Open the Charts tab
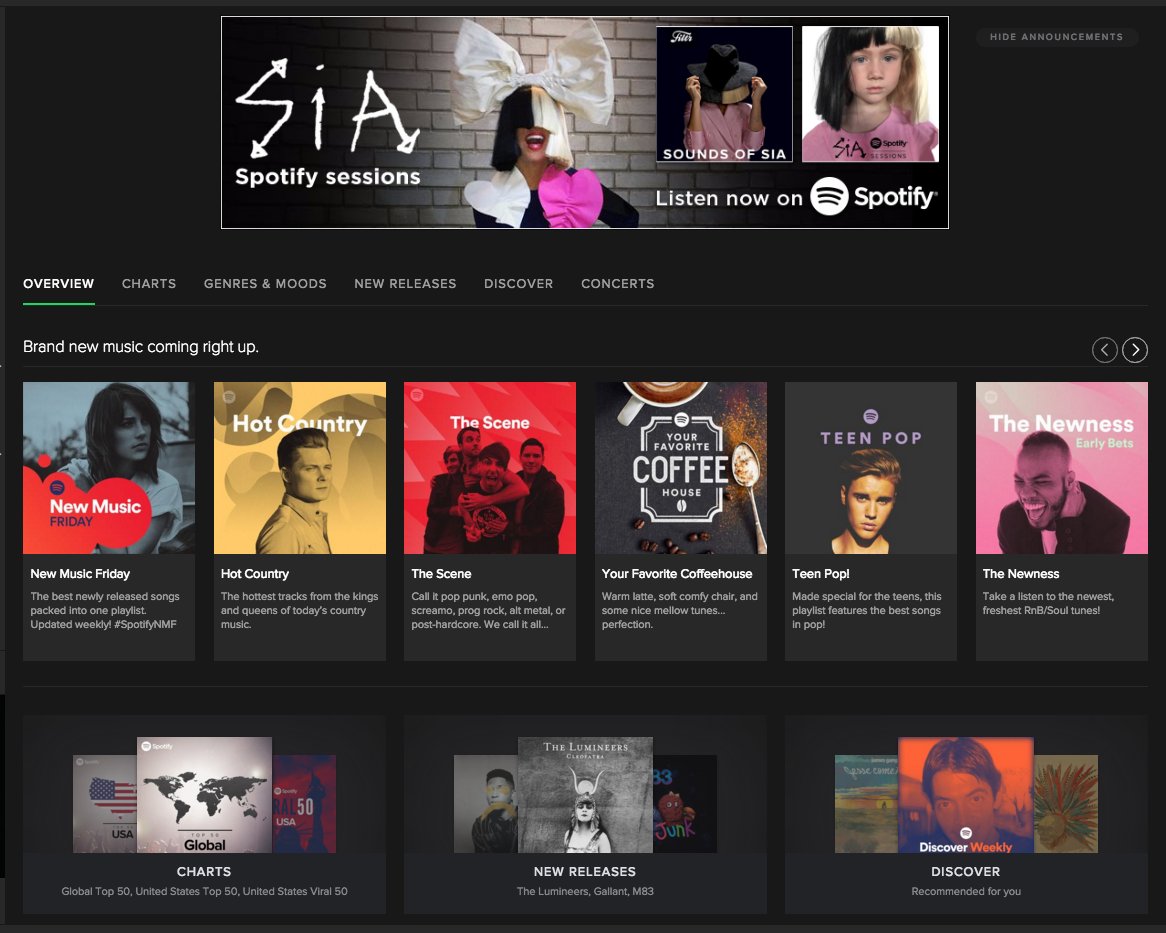Screen dimensions: 1166x933 coord(149,283)
